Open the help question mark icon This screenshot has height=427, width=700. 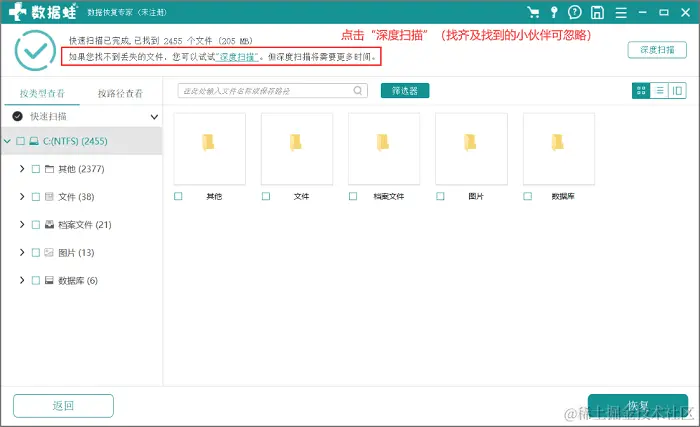coord(575,12)
